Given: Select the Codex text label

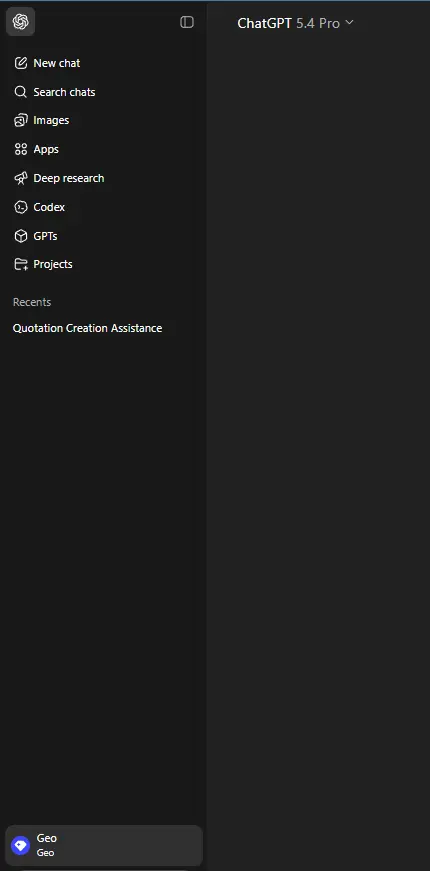Looking at the screenshot, I should 49,207.
